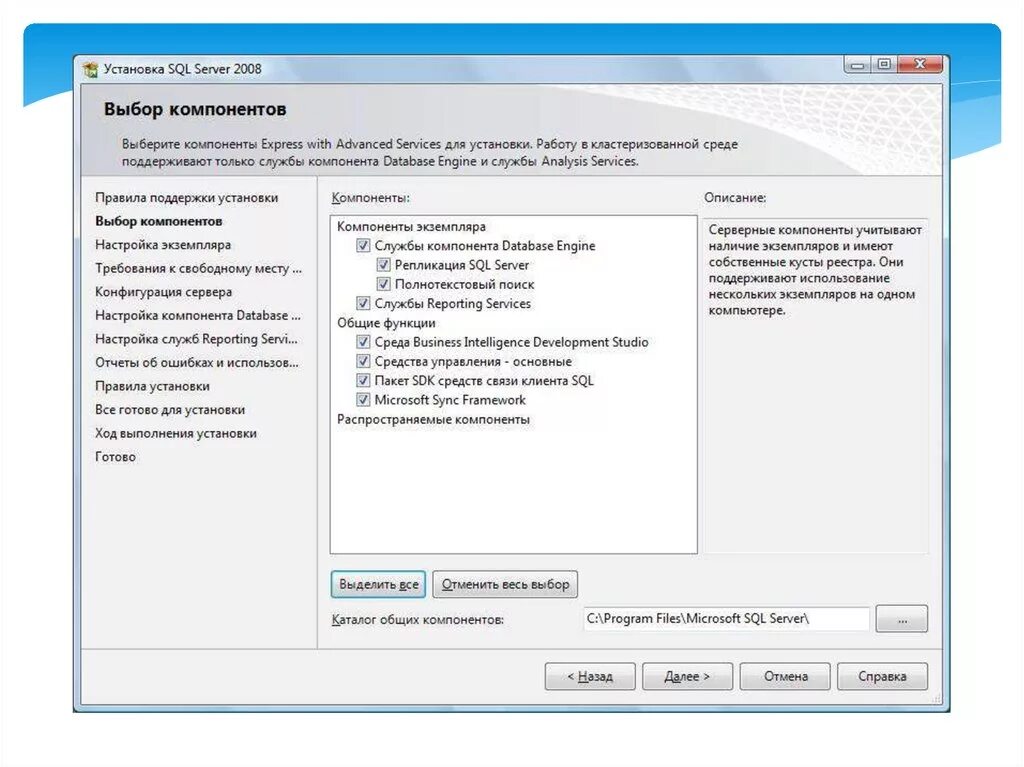The image size is (1024, 767).
Task: Select Требования к свободному месту step
Action: (x=199, y=268)
